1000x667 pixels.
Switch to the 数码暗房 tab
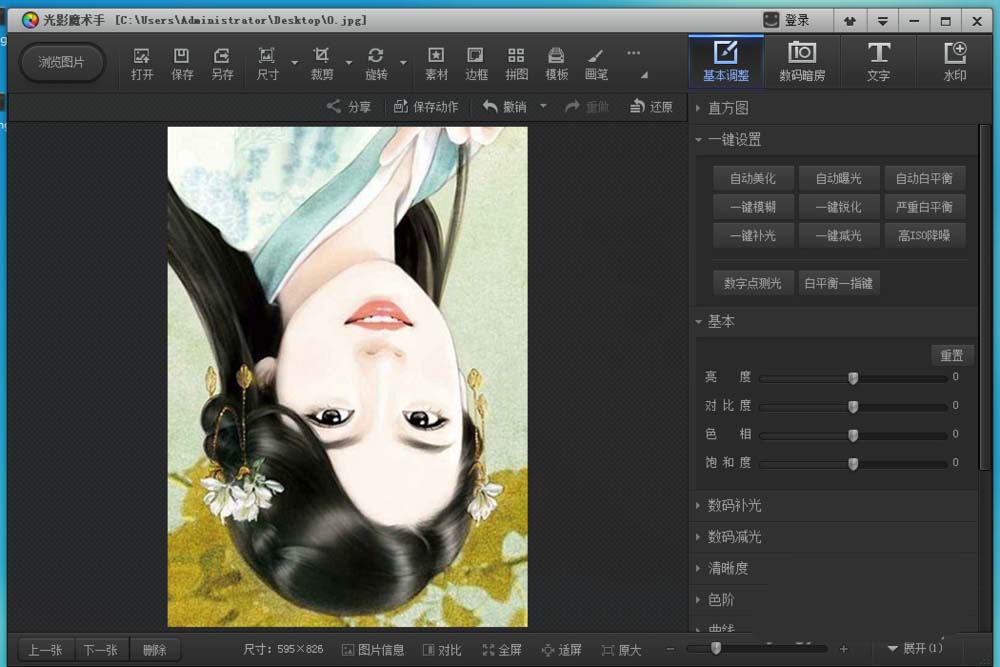coord(802,61)
